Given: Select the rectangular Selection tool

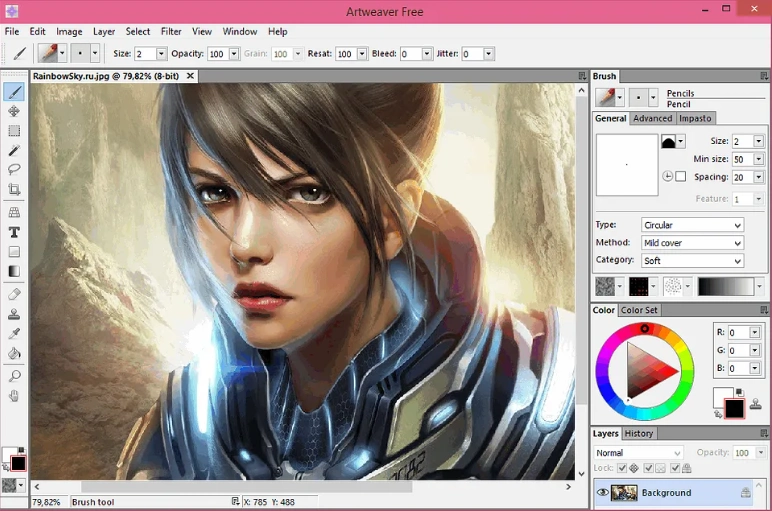Looking at the screenshot, I should tap(14, 130).
